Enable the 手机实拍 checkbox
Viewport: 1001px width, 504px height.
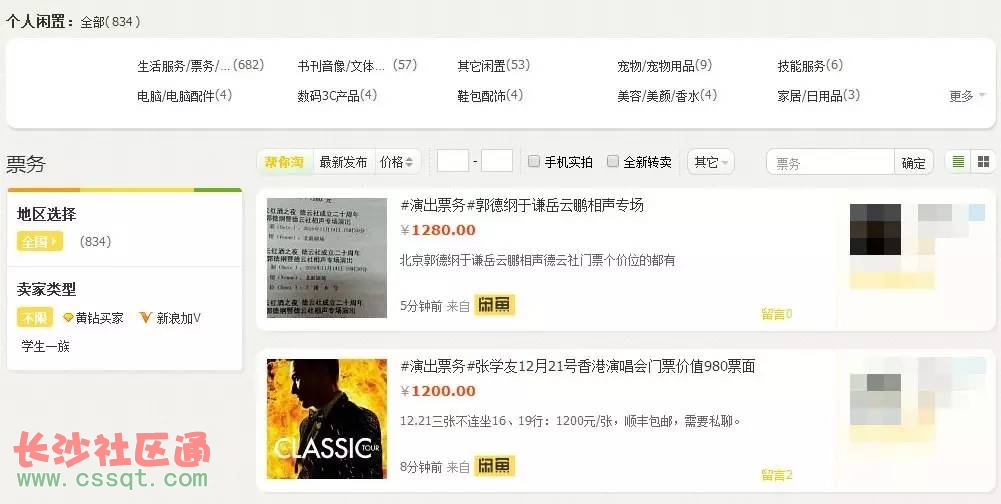coord(534,162)
